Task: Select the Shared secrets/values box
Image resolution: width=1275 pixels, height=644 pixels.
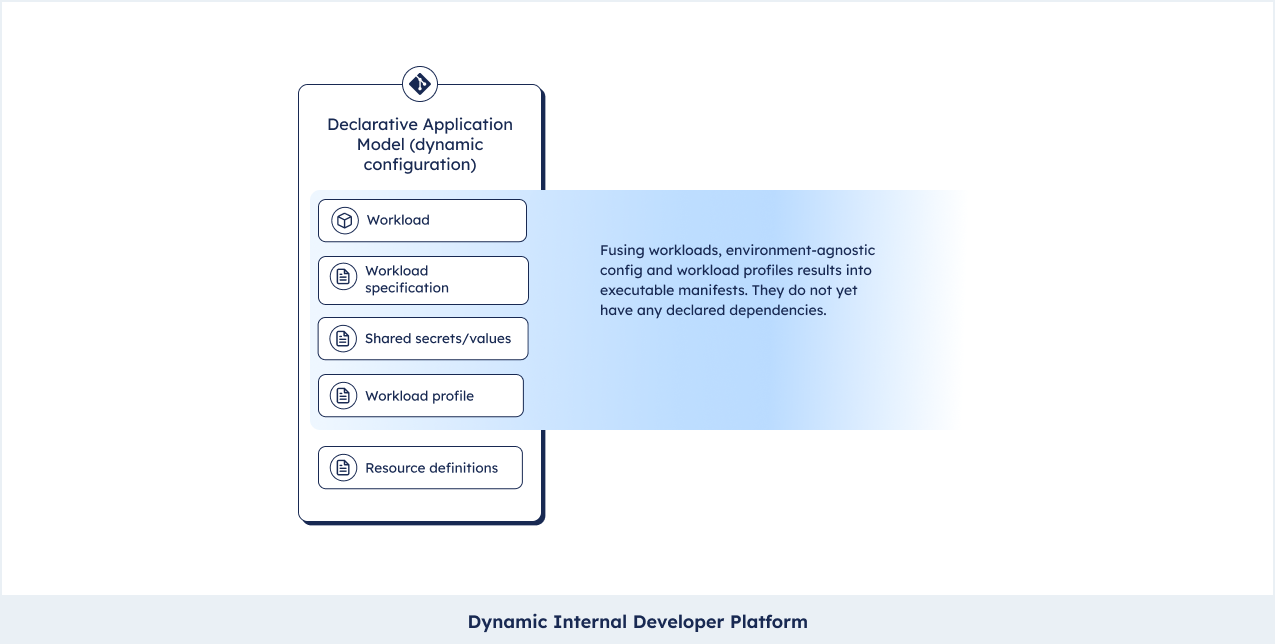Action: [423, 339]
